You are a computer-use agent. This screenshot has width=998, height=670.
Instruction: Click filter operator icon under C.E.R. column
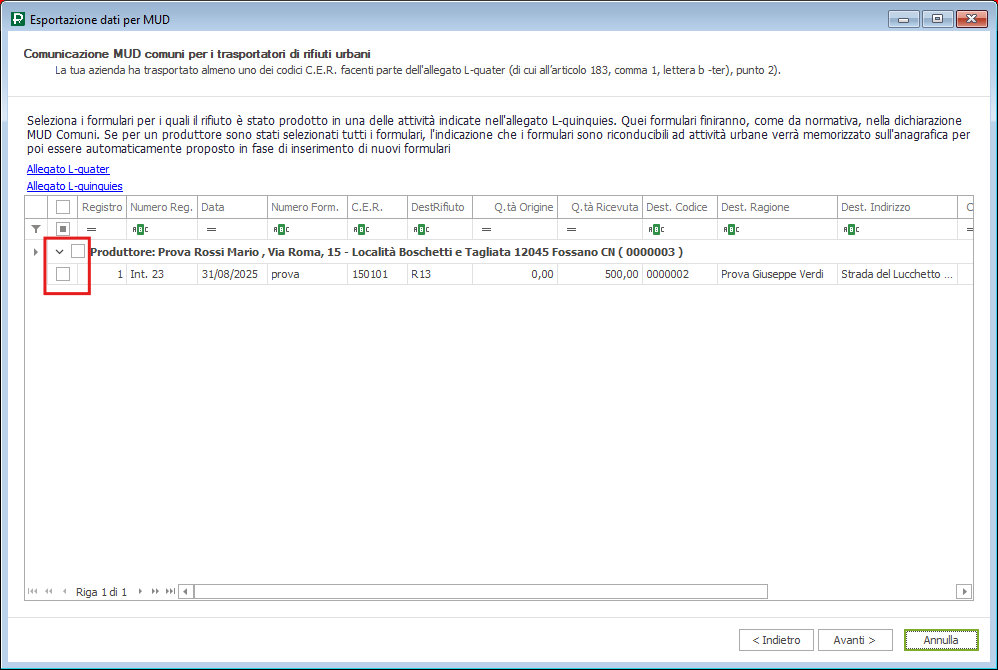click(x=357, y=229)
